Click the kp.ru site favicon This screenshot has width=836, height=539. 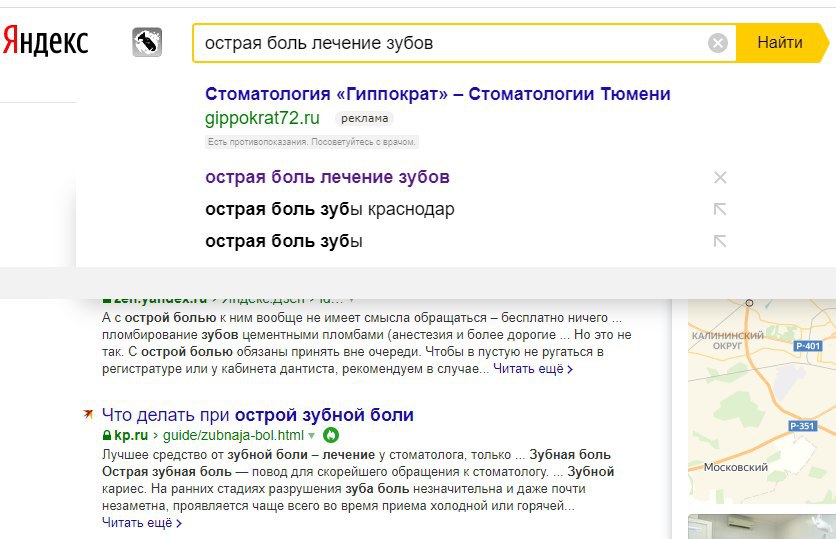pos(88,414)
